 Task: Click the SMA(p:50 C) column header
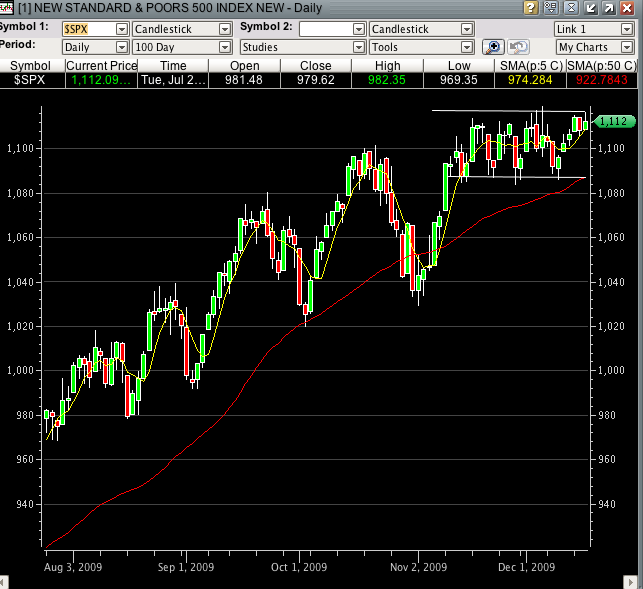click(x=604, y=65)
